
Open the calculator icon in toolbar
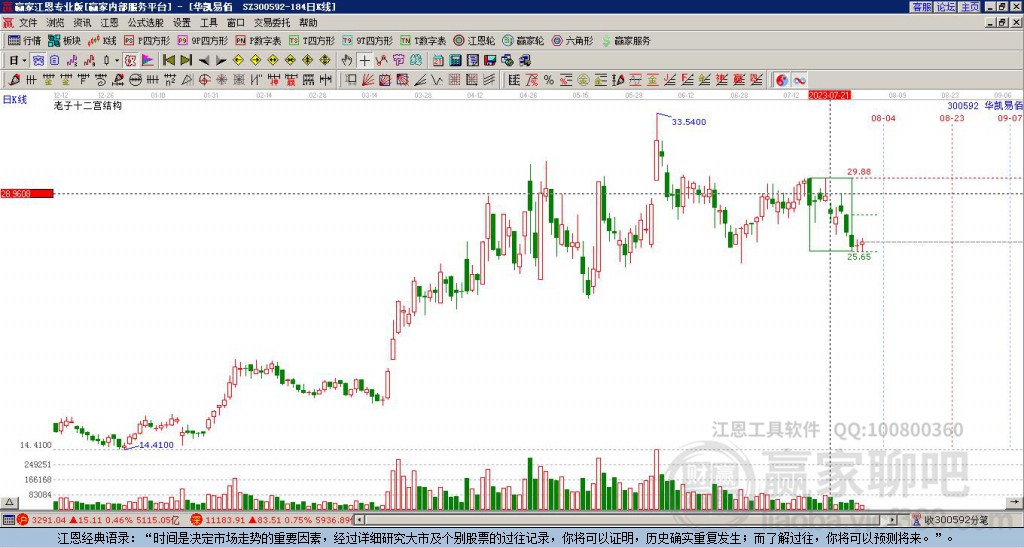point(455,60)
